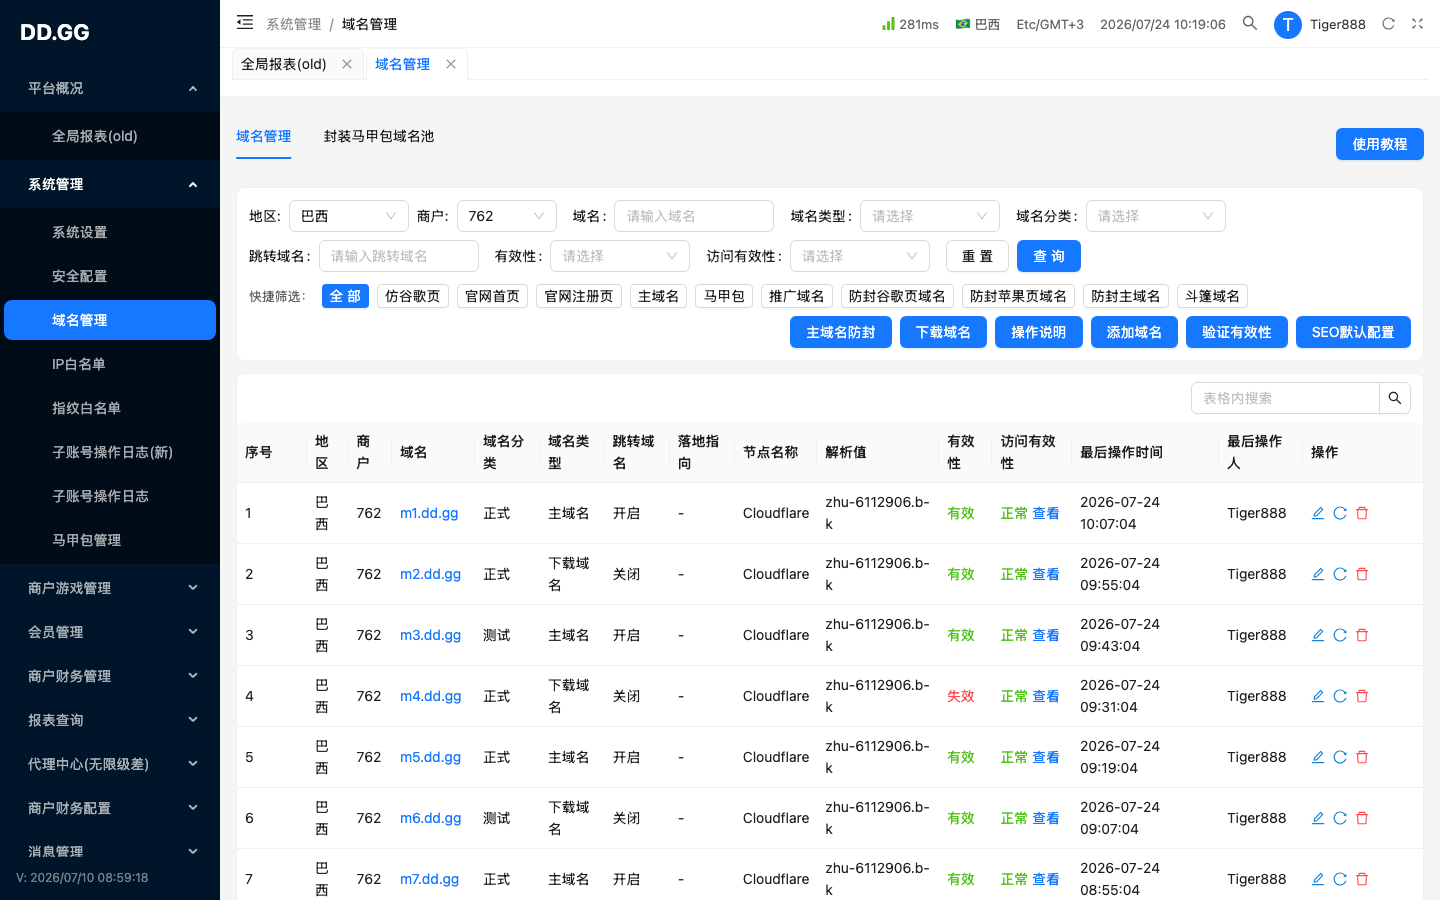The width and height of the screenshot is (1440, 900).
Task: Click the SEO默认配置 button
Action: click(x=1353, y=332)
